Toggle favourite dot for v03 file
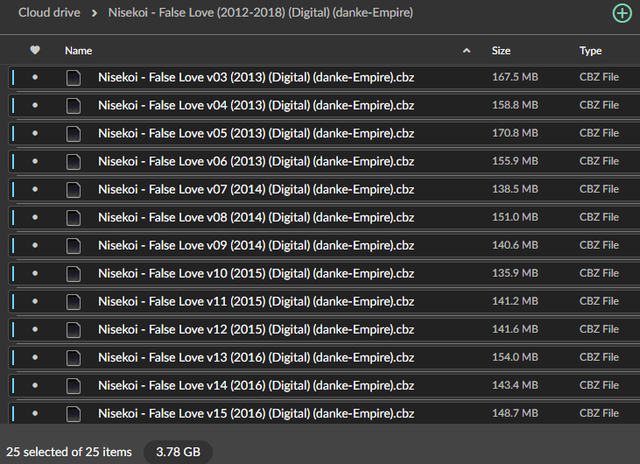This screenshot has width=640, height=464. pos(35,77)
